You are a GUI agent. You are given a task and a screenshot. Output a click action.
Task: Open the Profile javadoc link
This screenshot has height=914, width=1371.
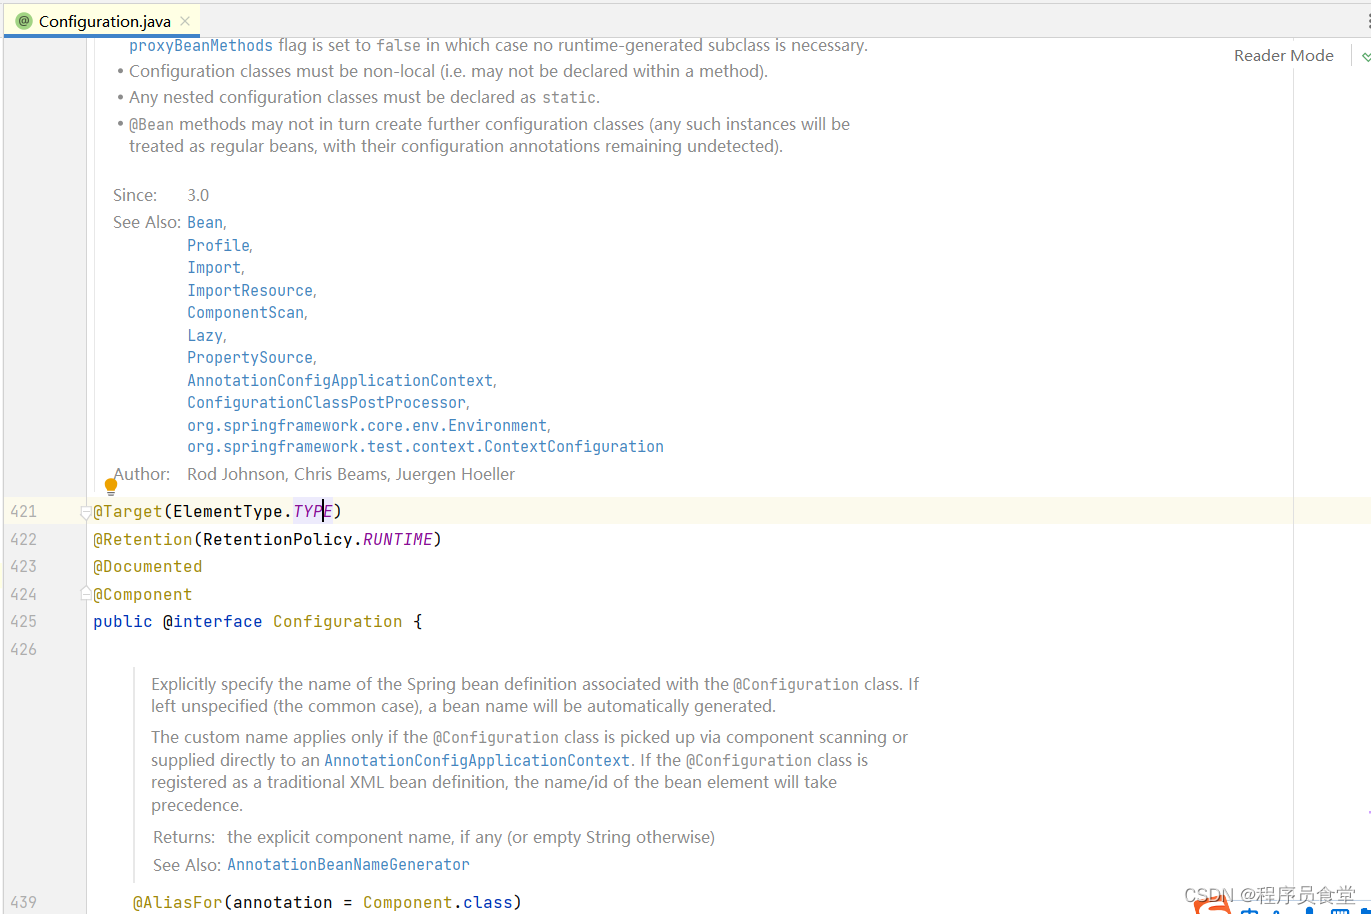point(217,245)
